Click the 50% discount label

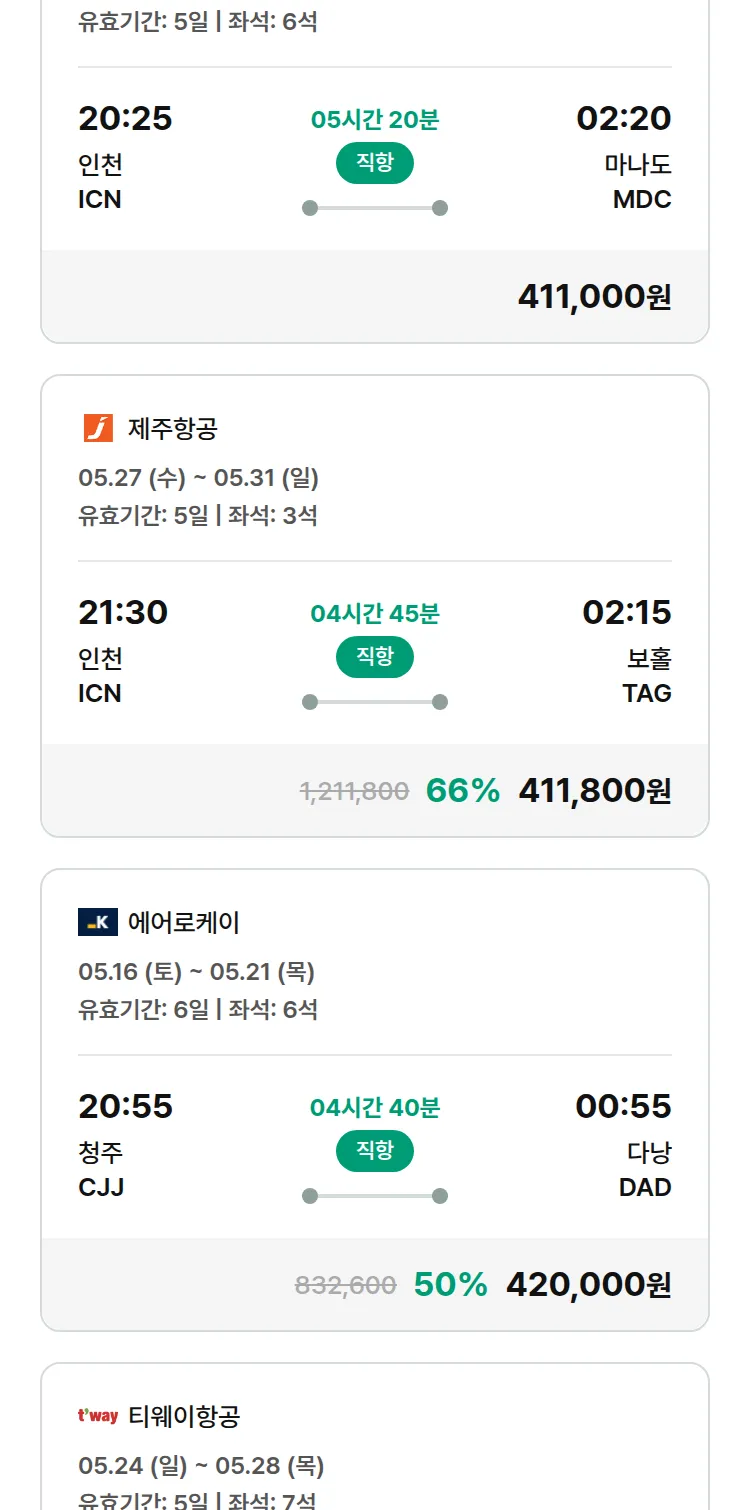[x=450, y=1284]
